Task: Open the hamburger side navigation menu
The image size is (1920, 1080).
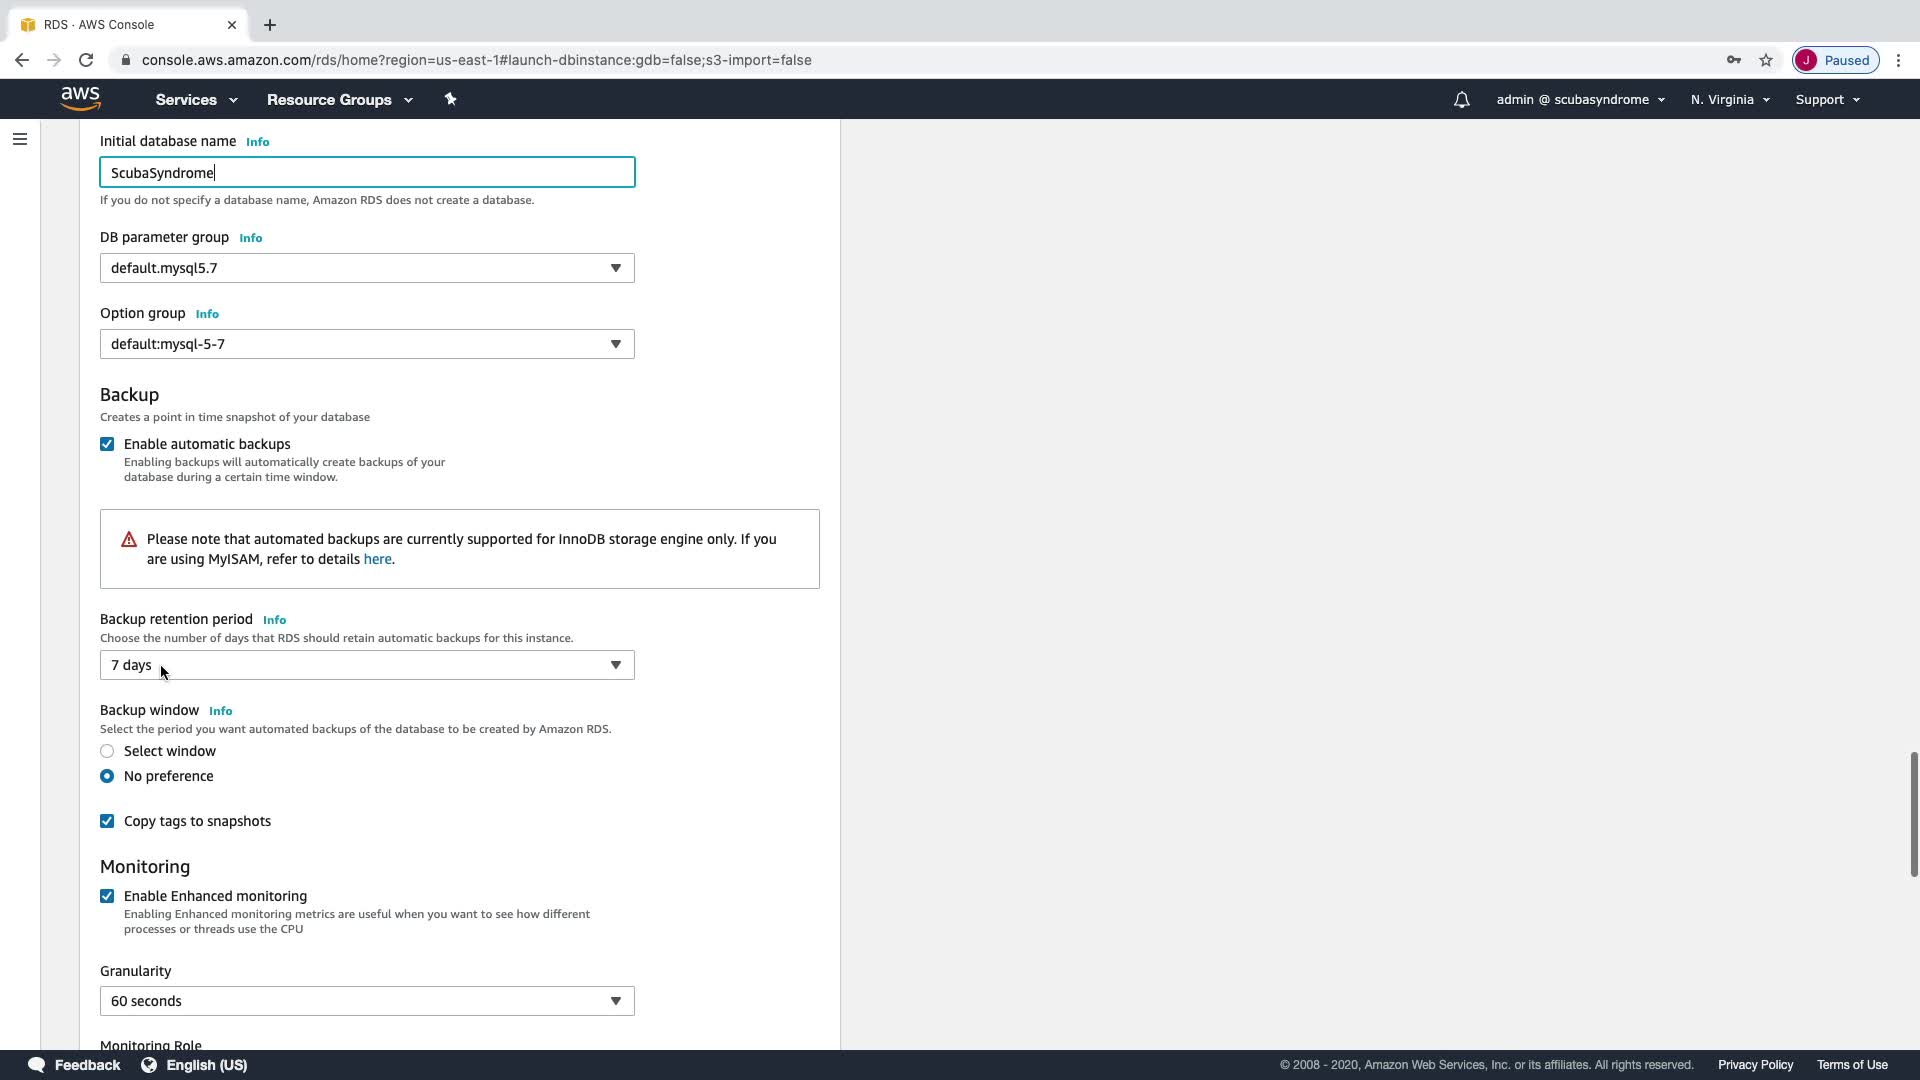Action: pos(20,139)
